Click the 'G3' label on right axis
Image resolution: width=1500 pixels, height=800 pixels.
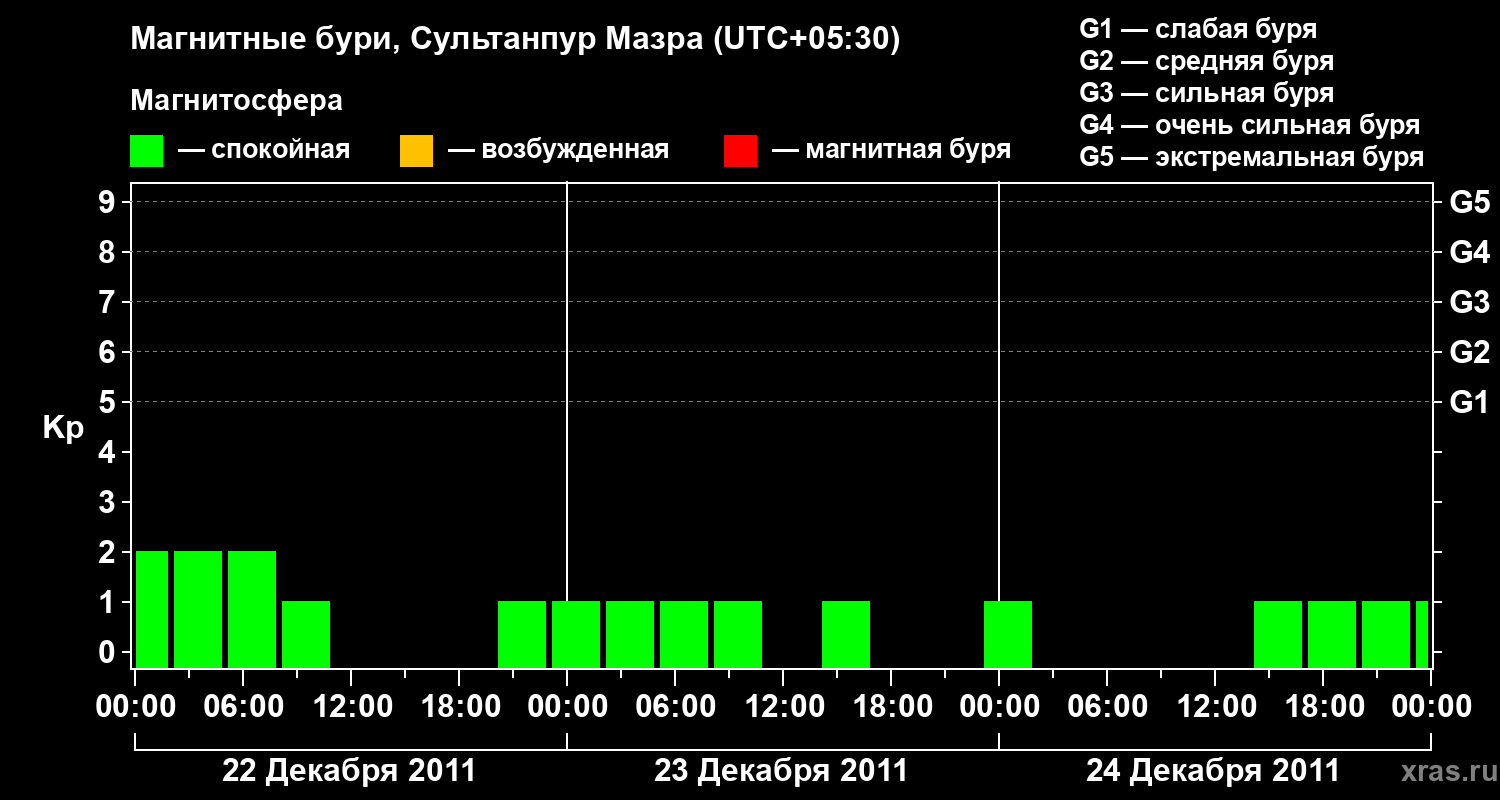[x=1469, y=303]
